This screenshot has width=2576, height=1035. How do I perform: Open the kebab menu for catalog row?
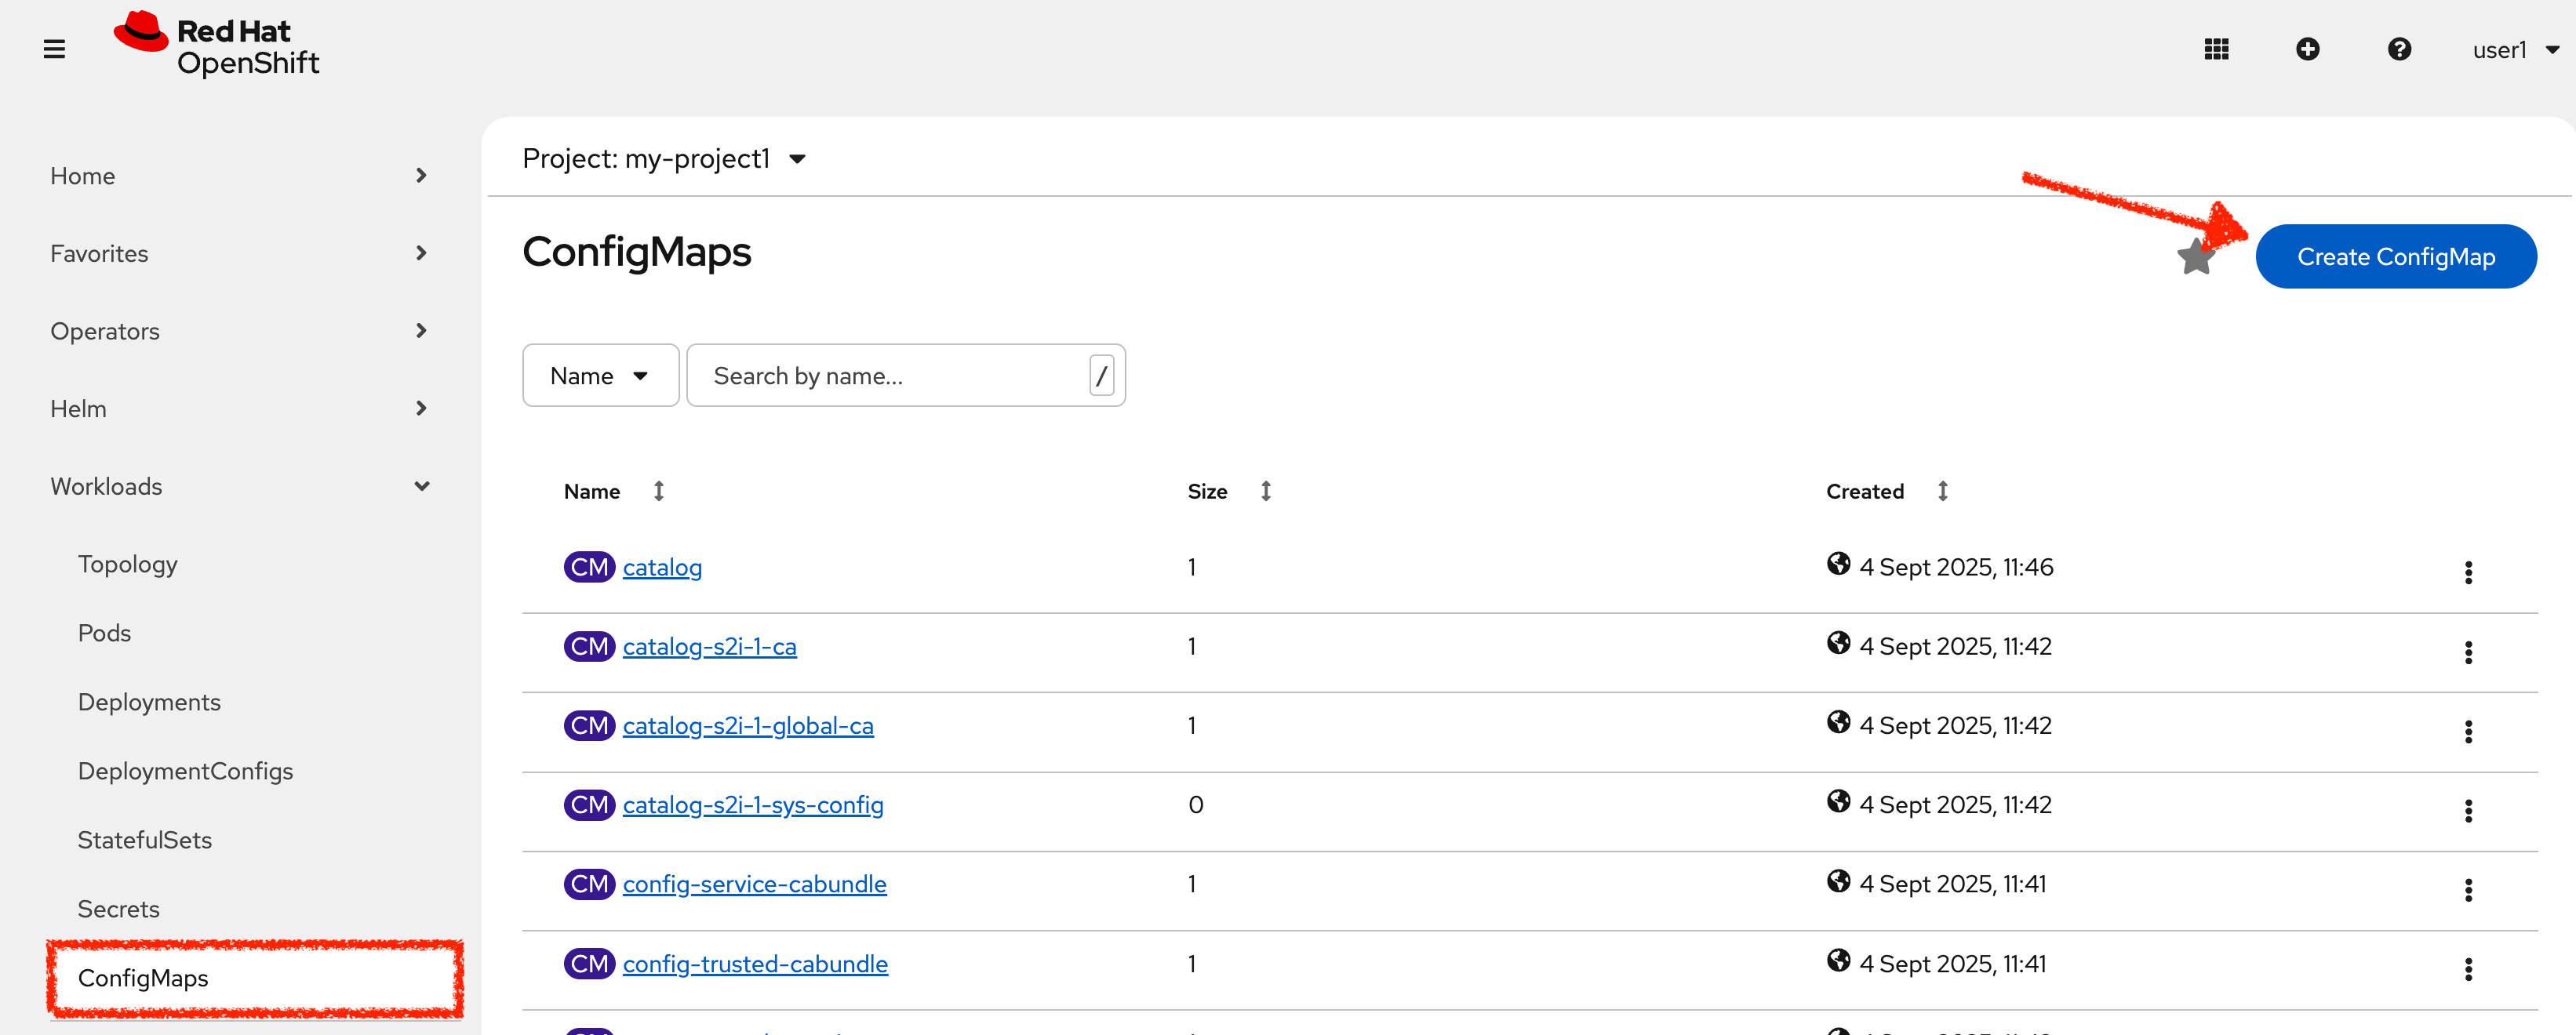tap(2469, 572)
